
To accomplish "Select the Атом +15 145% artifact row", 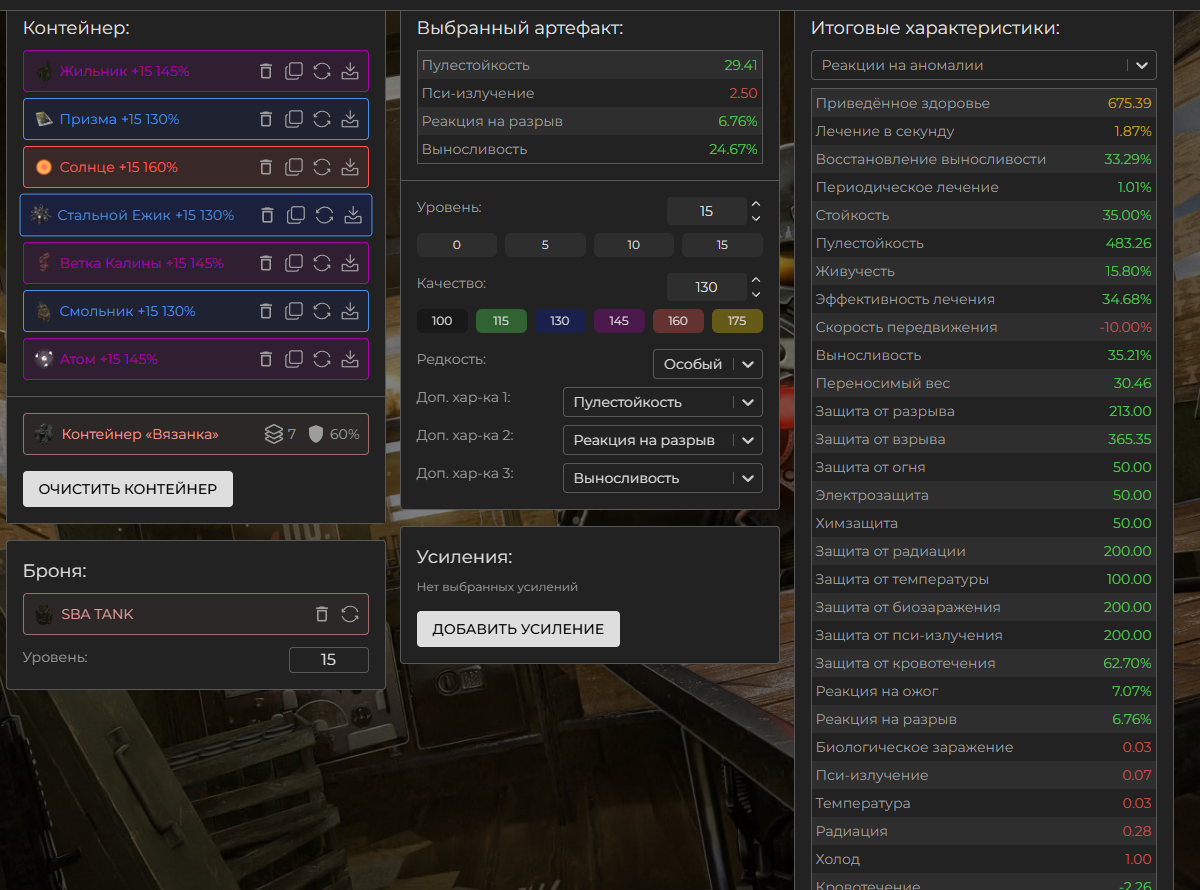I will click(x=196, y=359).
